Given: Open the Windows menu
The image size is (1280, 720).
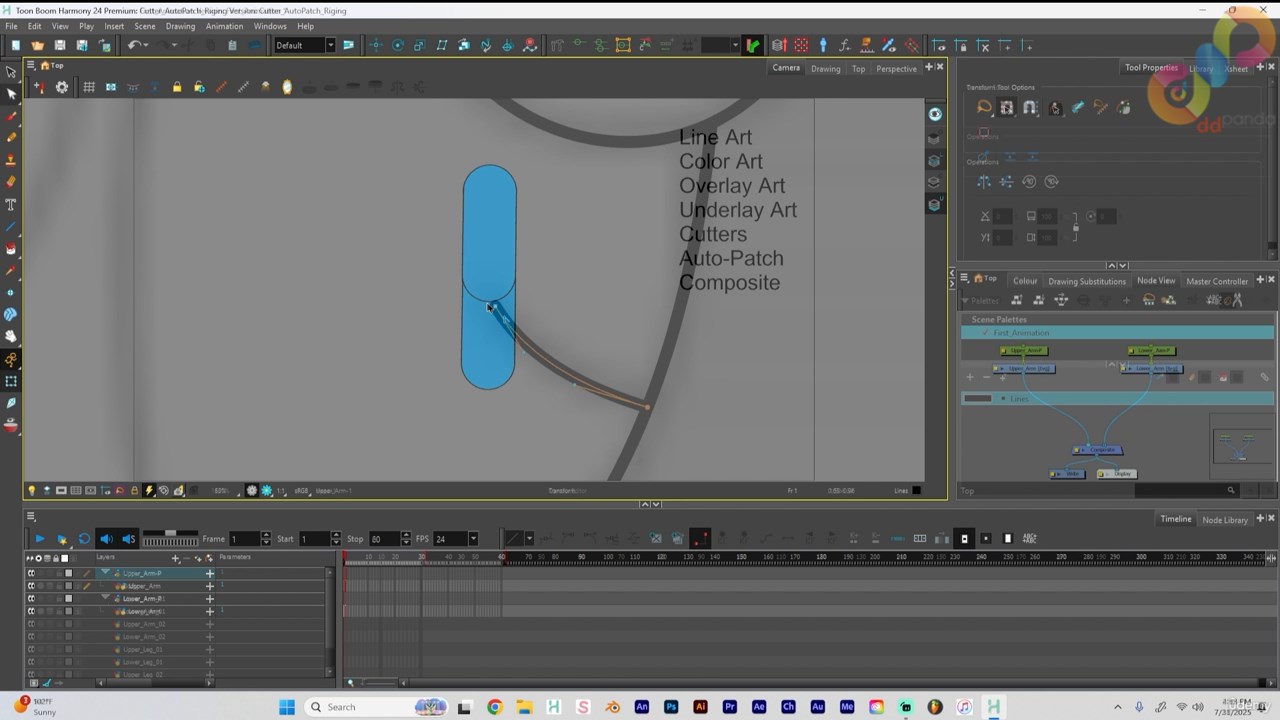Looking at the screenshot, I should click(270, 26).
